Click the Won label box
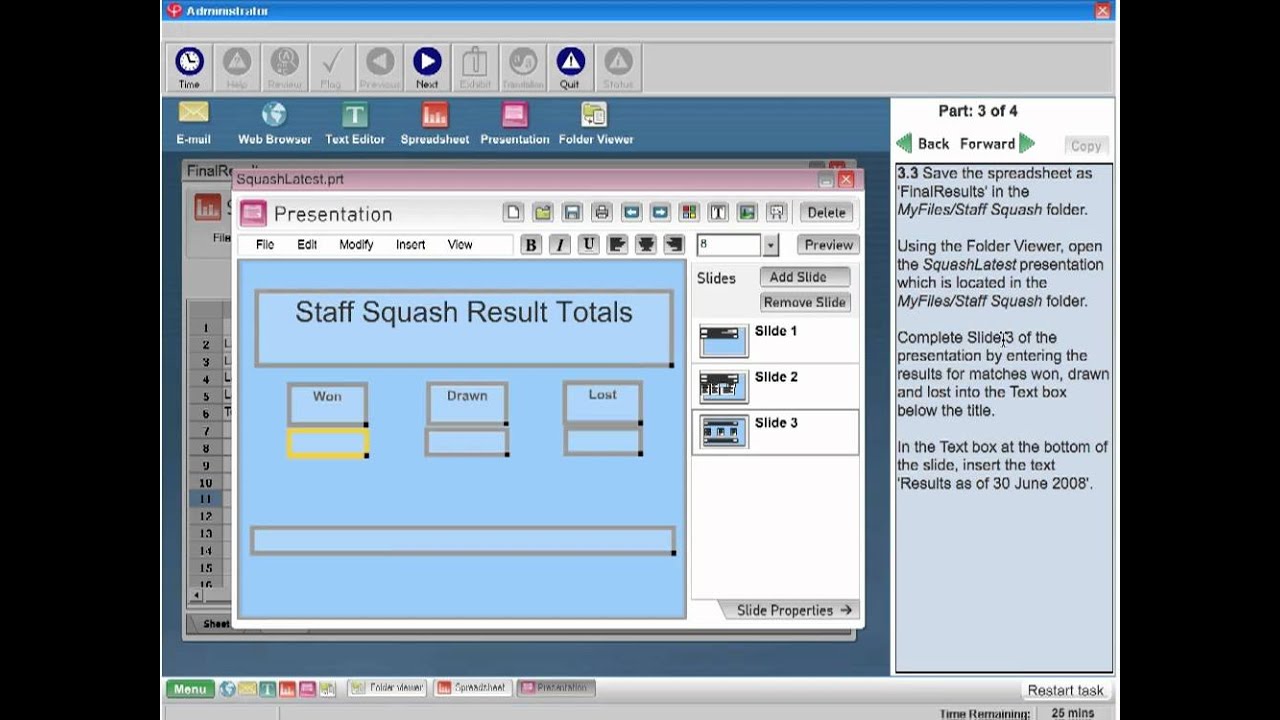 tap(327, 404)
